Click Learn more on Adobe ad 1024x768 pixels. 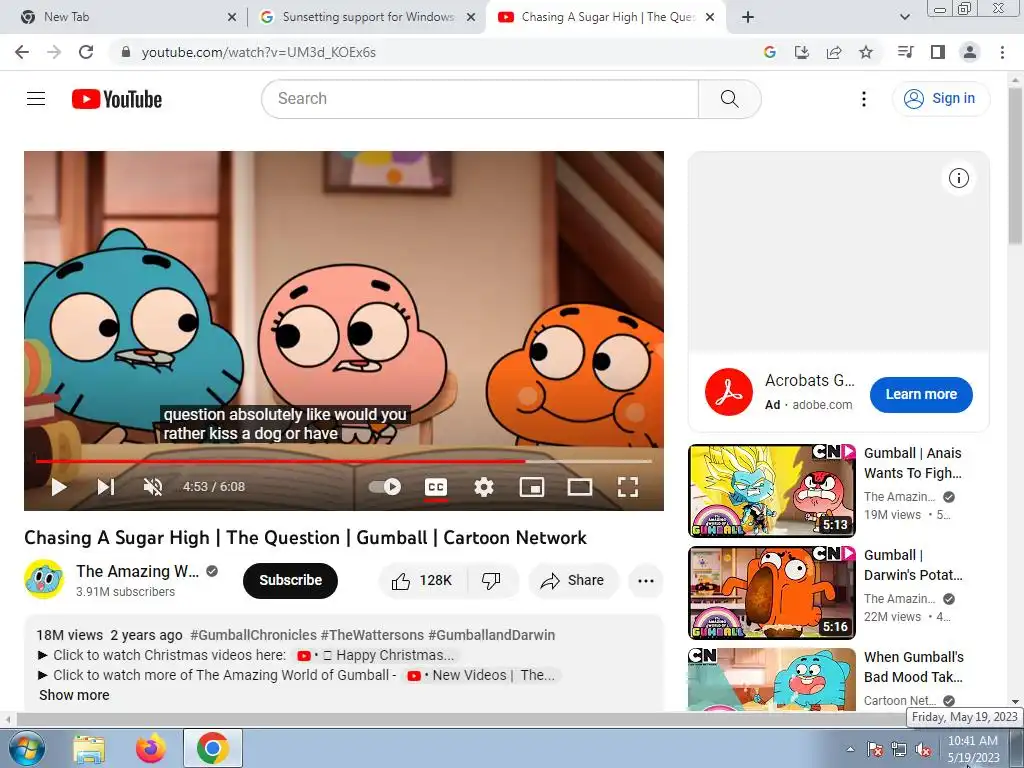[x=921, y=394]
